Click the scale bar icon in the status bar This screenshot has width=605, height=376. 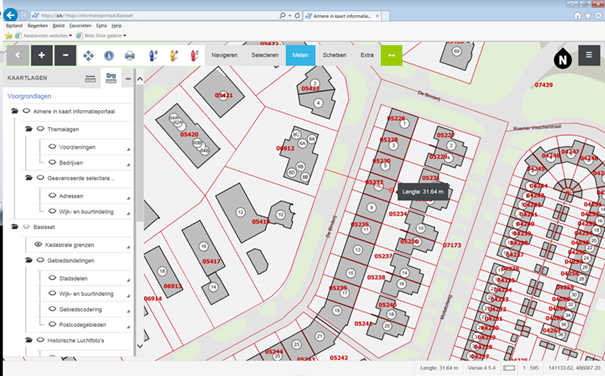[509, 368]
